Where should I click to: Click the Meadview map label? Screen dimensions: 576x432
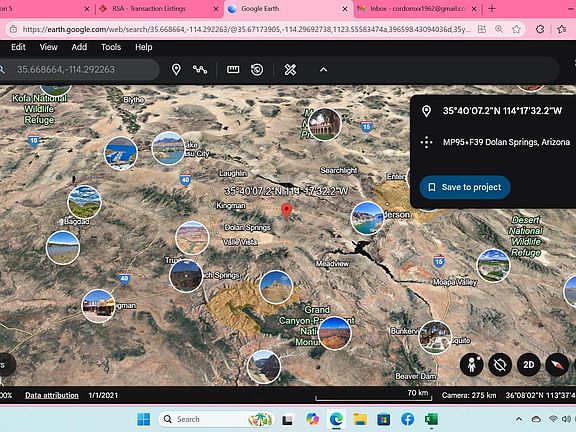pos(332,263)
